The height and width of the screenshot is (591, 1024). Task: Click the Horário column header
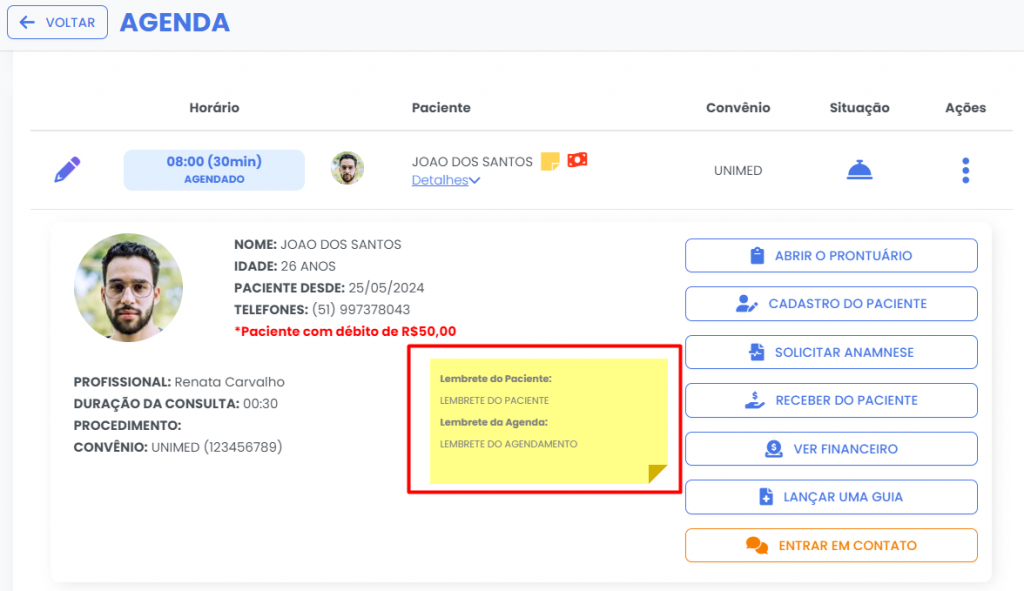[214, 108]
